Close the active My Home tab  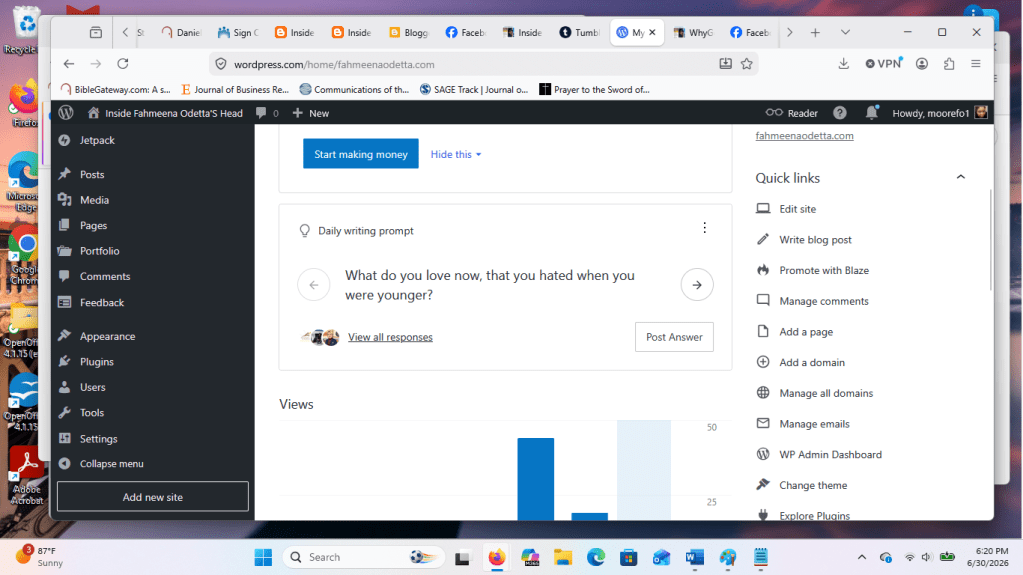pos(652,32)
